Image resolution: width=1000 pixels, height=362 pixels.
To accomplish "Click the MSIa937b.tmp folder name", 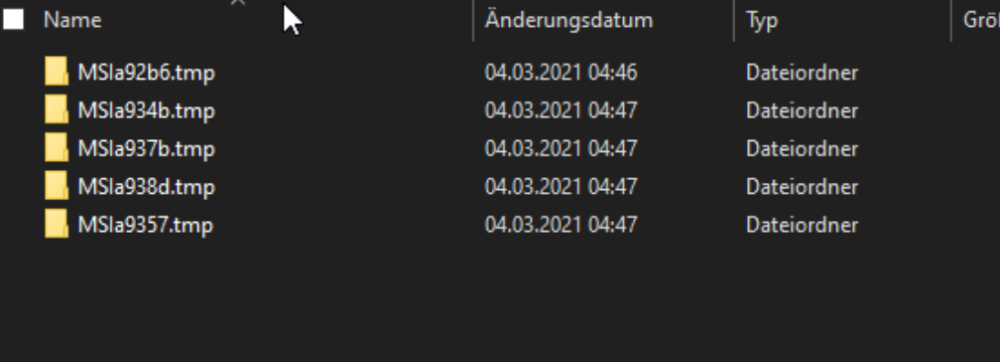I will (x=146, y=149).
